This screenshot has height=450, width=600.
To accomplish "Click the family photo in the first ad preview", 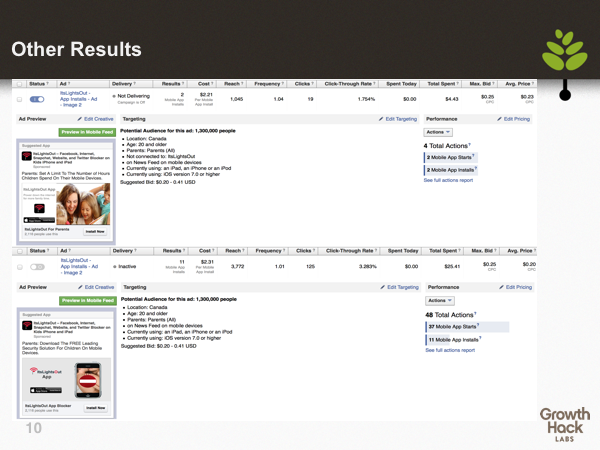I will coord(83,204).
